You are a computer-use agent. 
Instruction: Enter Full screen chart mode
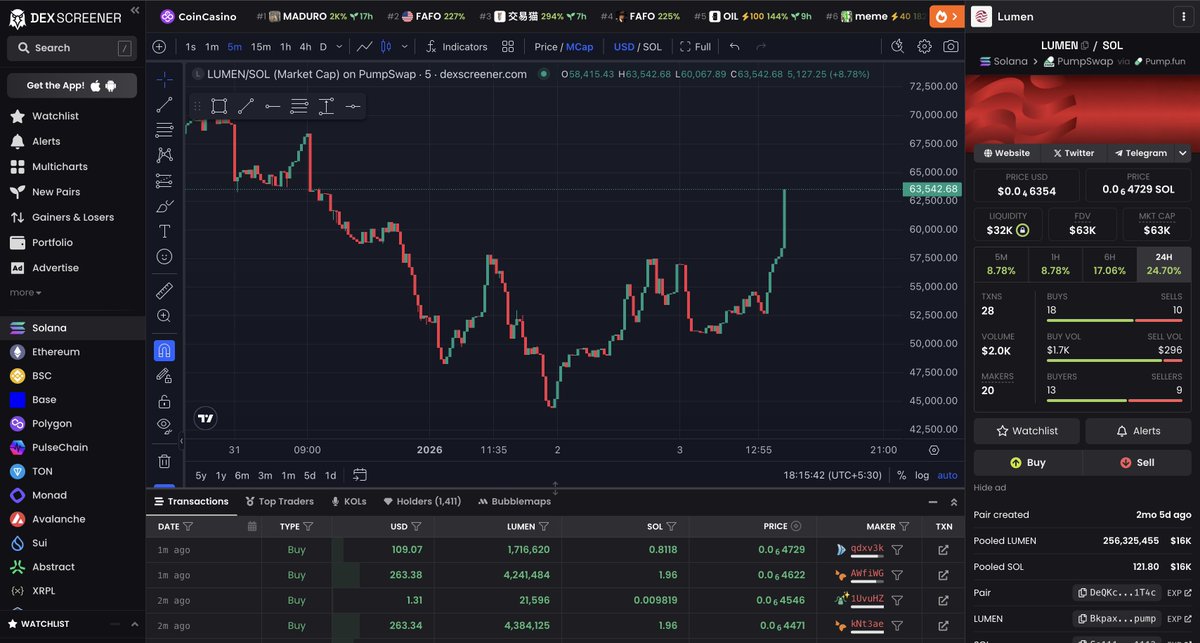click(695, 46)
